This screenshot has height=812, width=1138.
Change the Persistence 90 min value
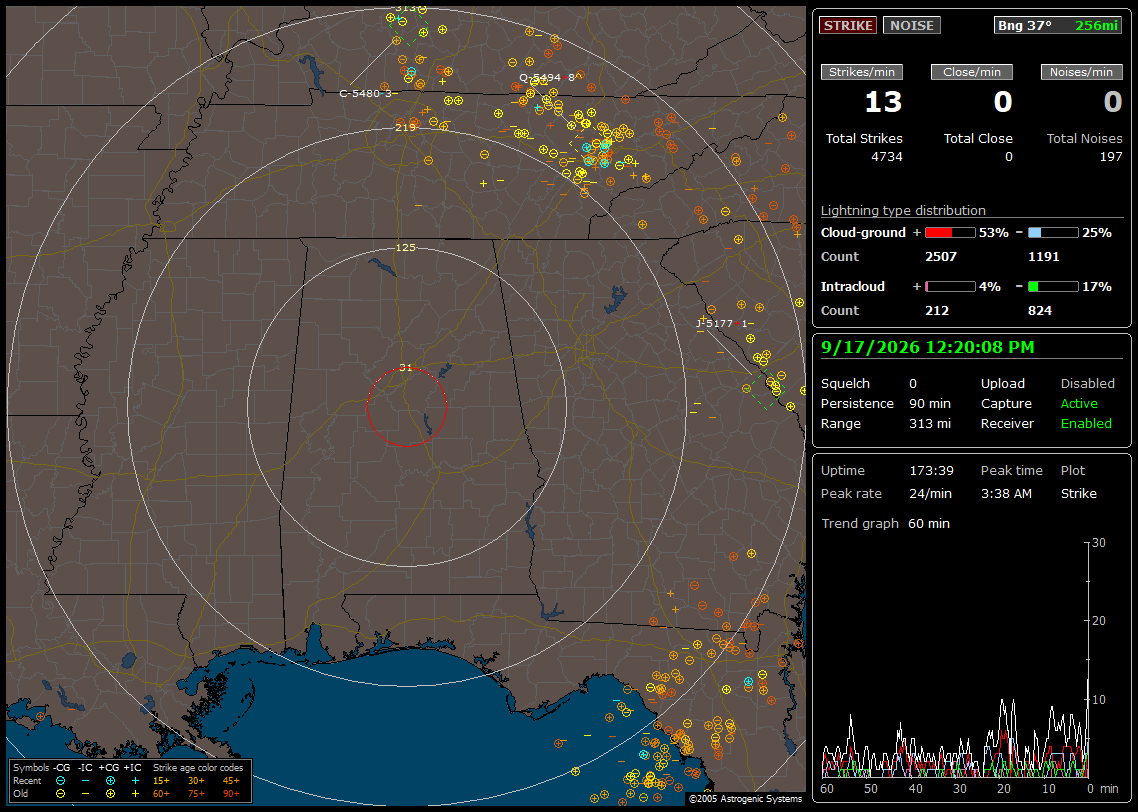click(930, 403)
